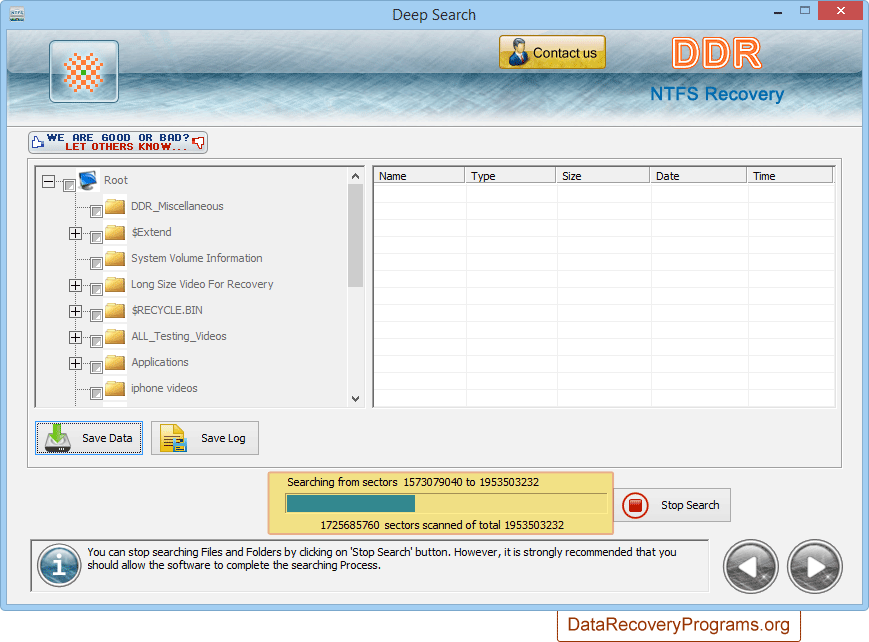Sort by the Time column header
The image size is (869, 642).
790,176
